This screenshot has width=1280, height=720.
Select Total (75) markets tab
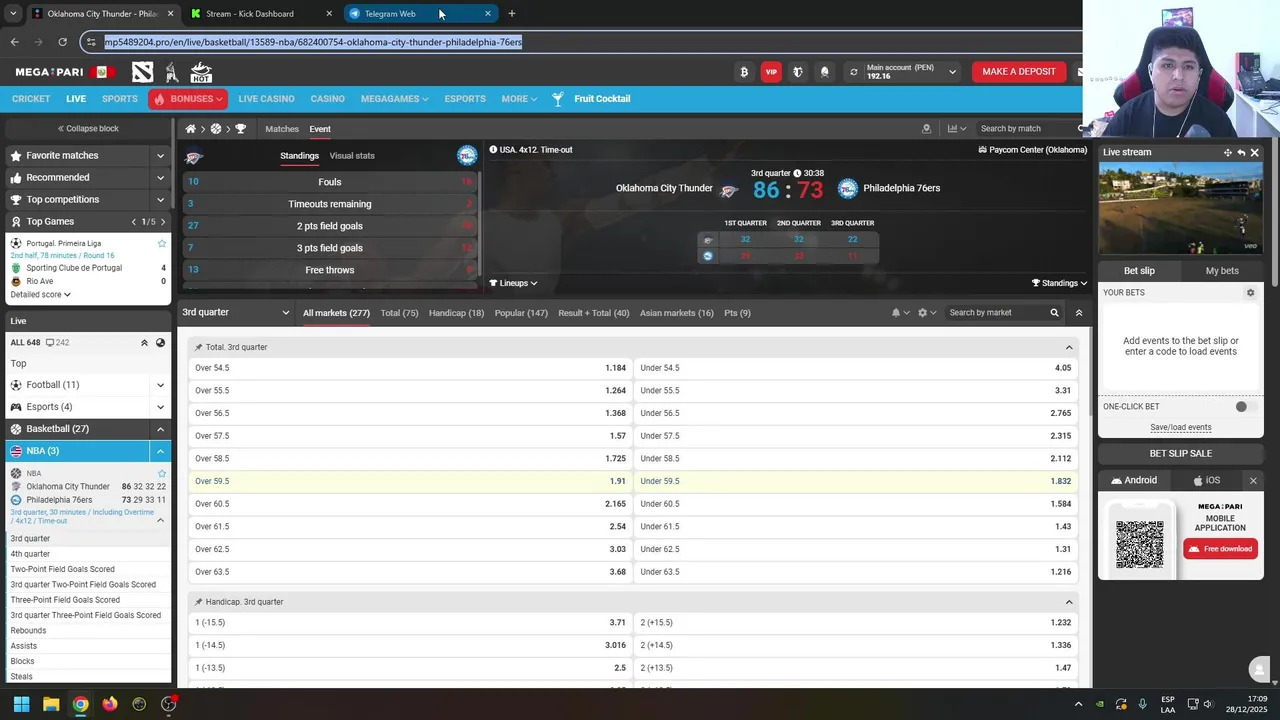399,313
